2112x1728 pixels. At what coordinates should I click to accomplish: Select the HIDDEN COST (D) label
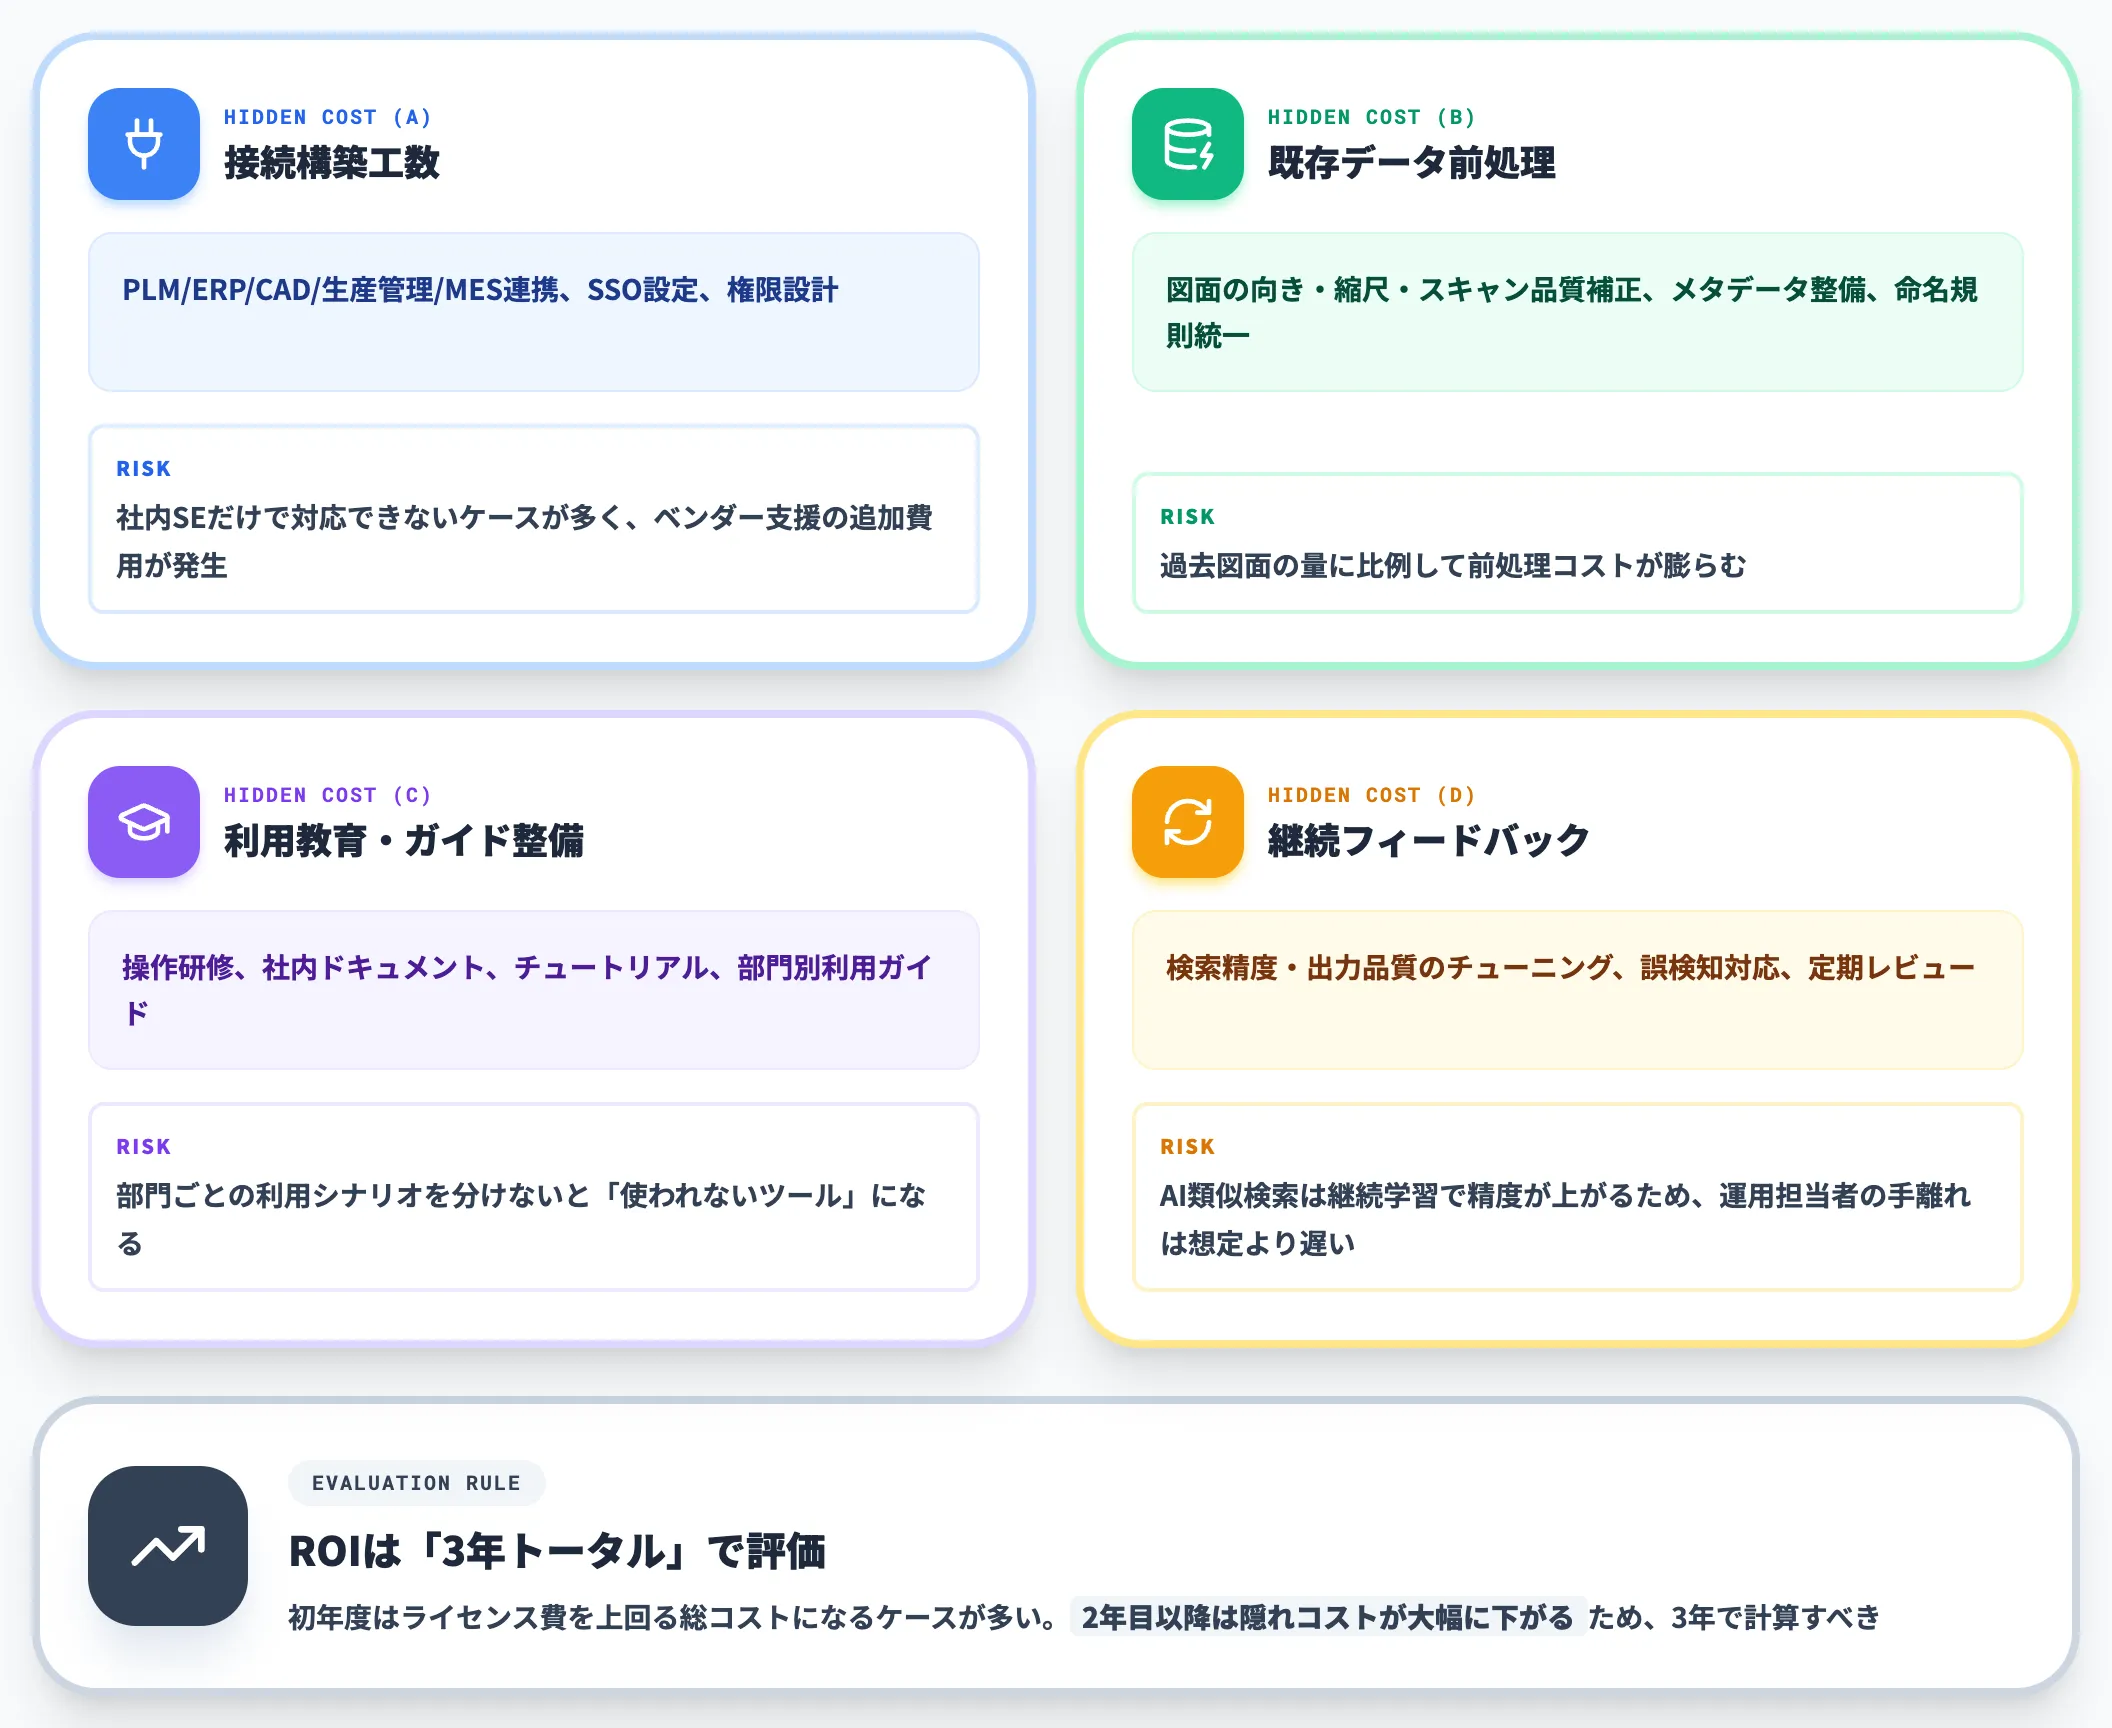coord(1372,795)
